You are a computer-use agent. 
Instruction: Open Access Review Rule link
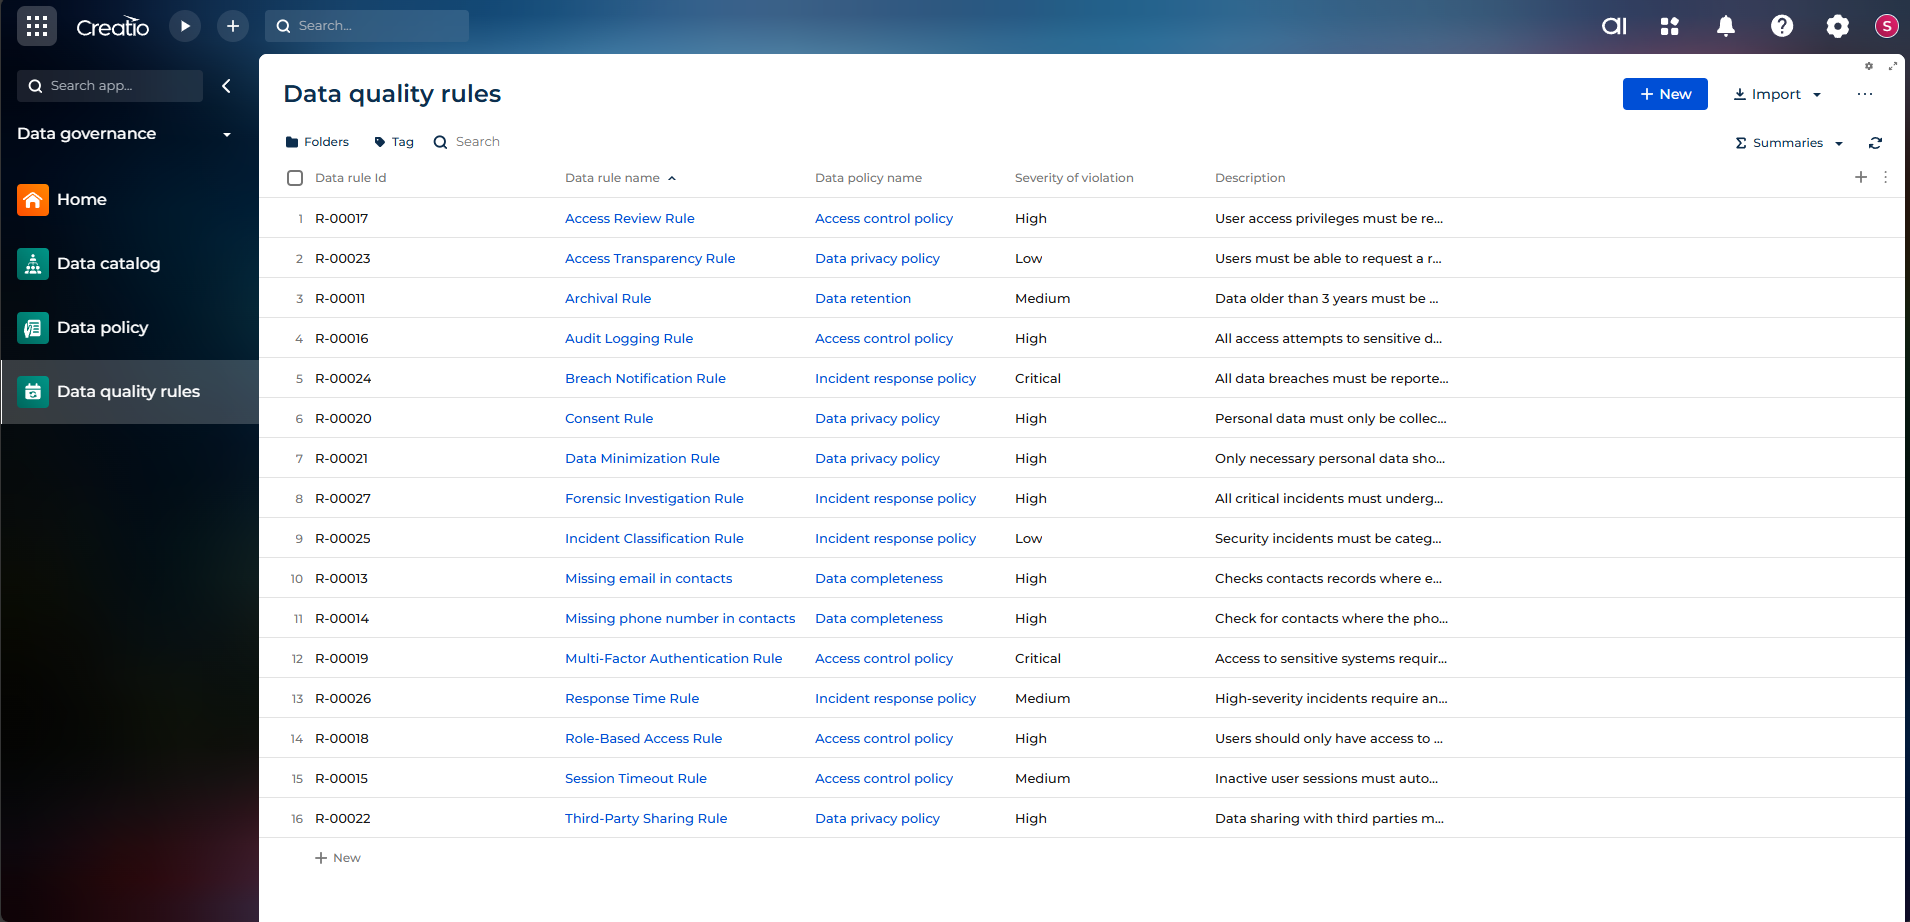[x=630, y=218]
